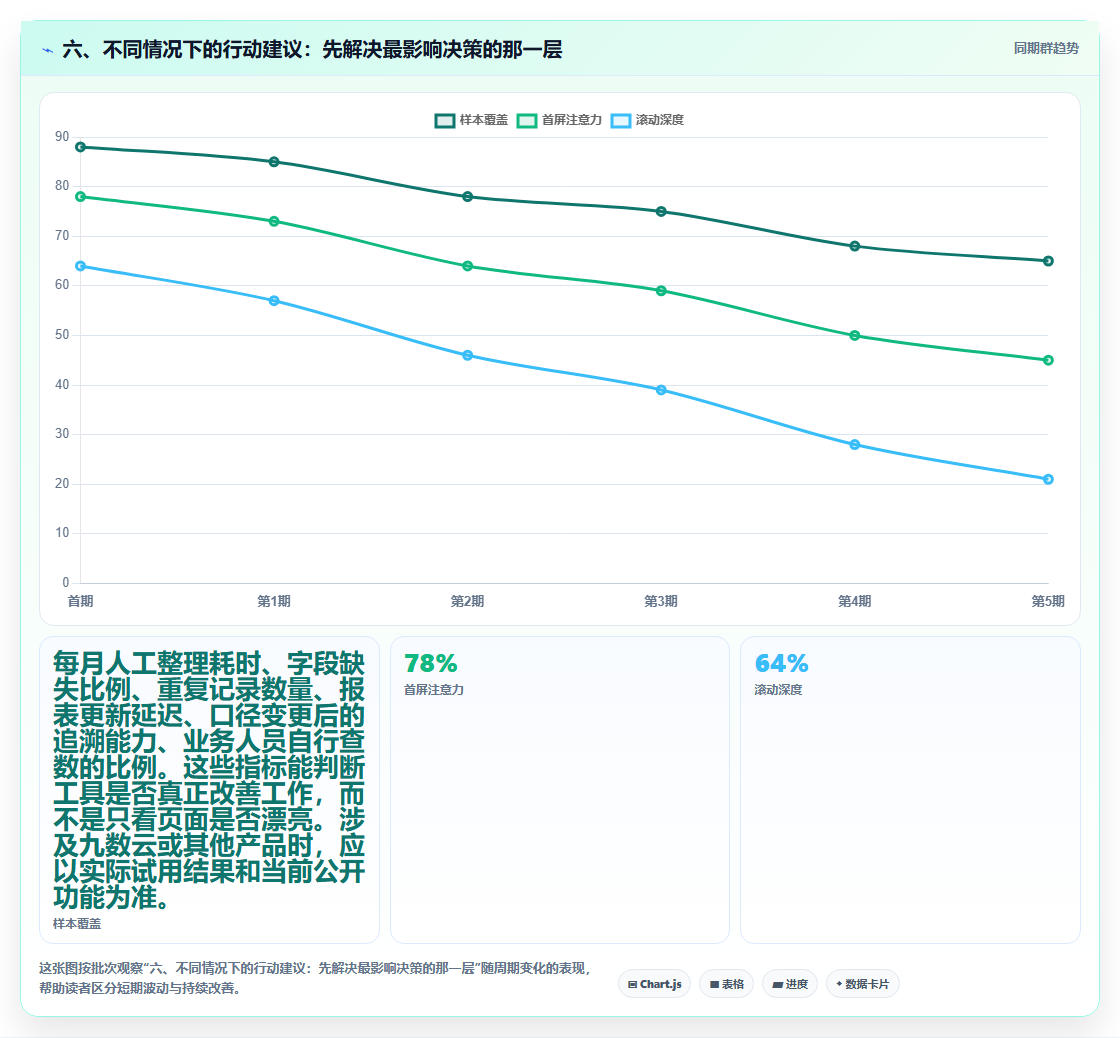
Task: Click the 0 y-axis label
Action: (x=66, y=583)
